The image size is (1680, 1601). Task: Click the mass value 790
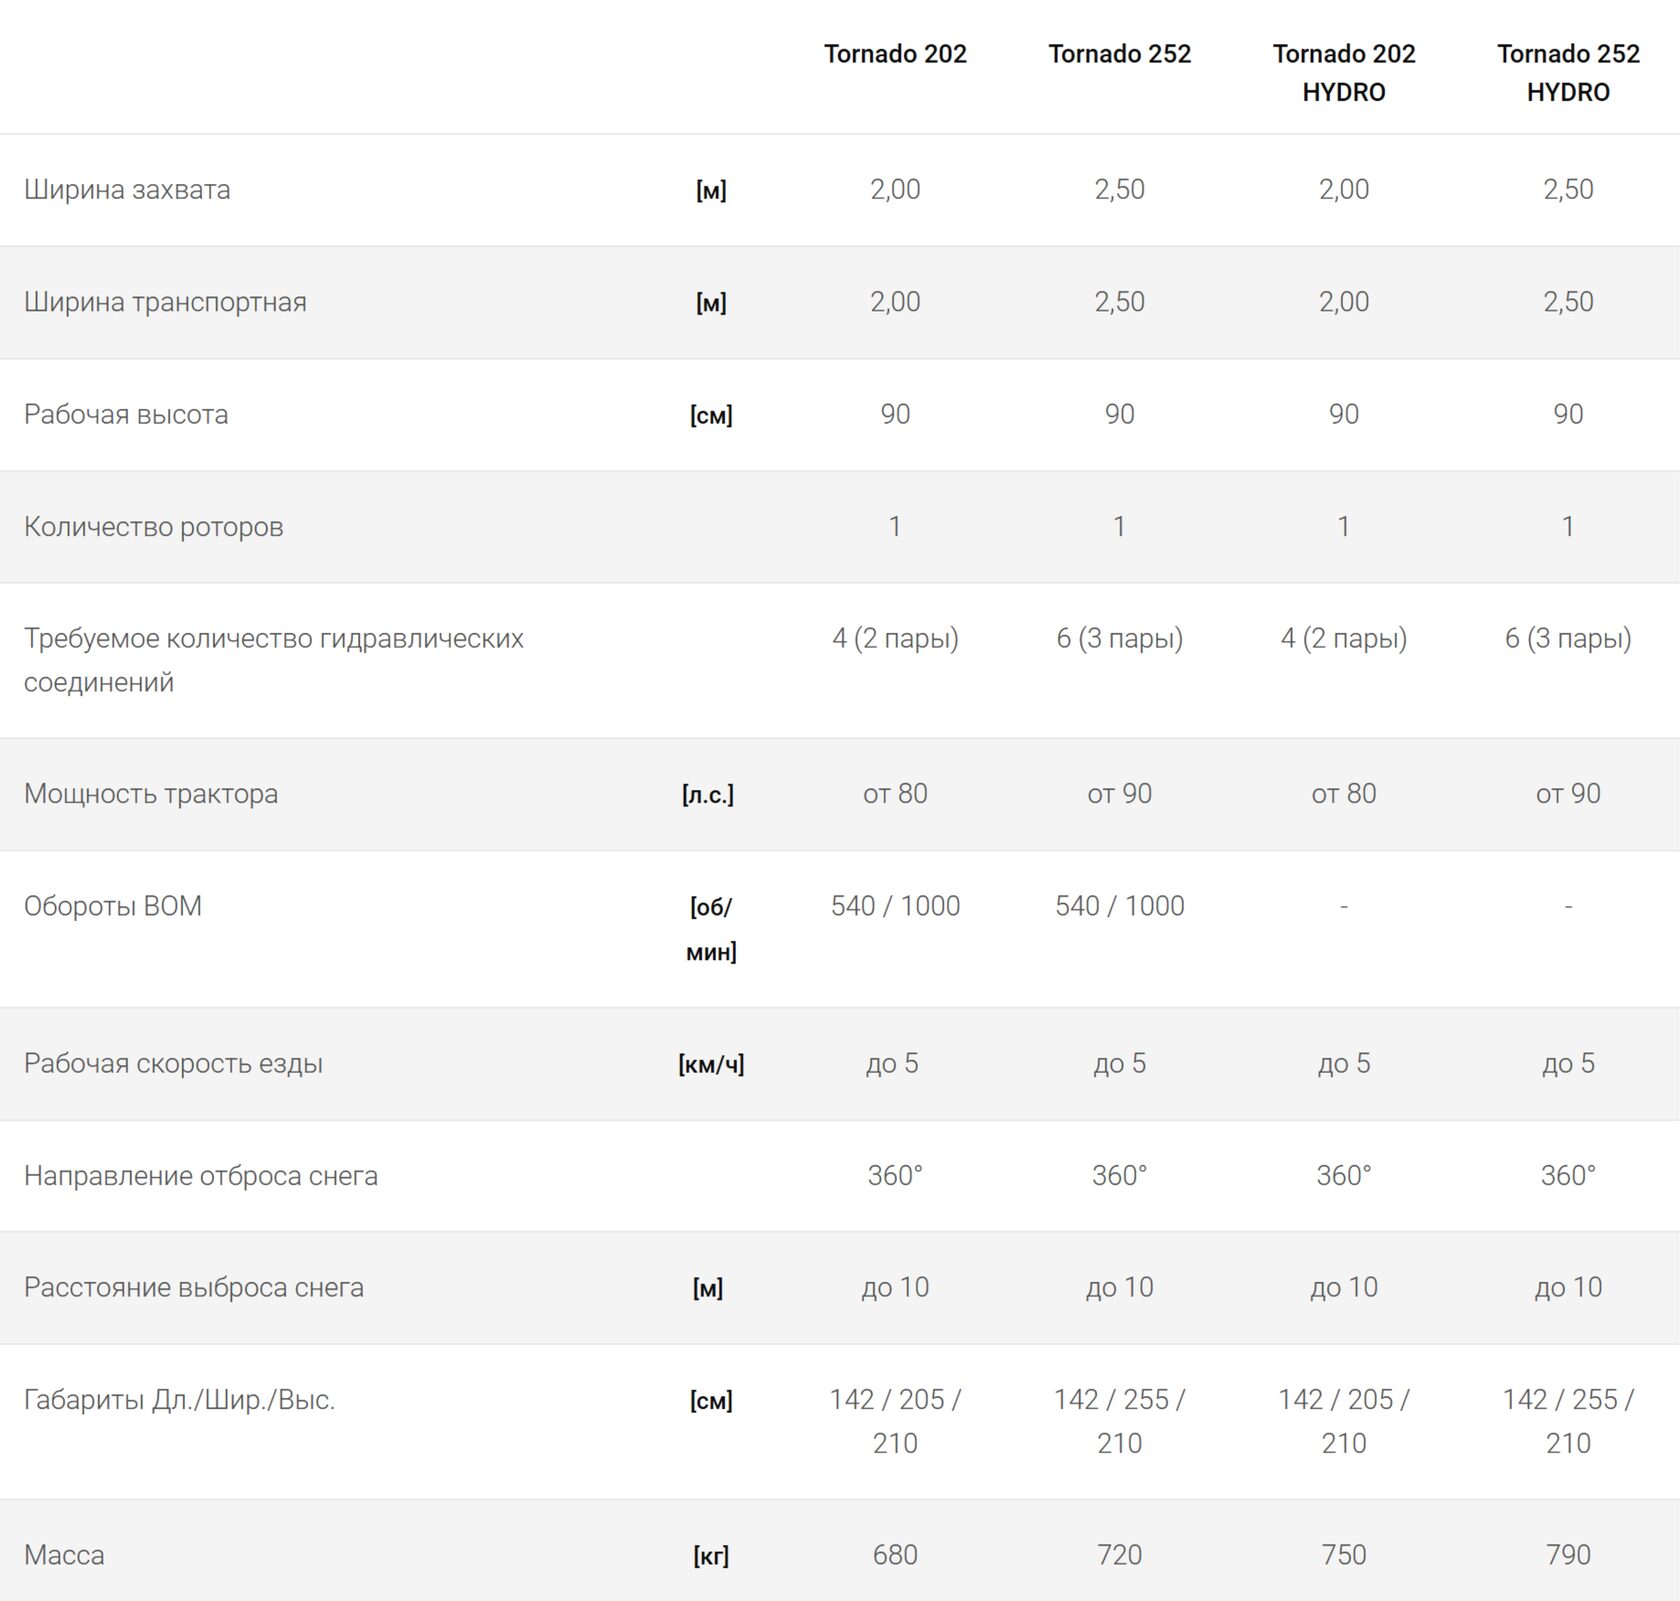click(1567, 1555)
